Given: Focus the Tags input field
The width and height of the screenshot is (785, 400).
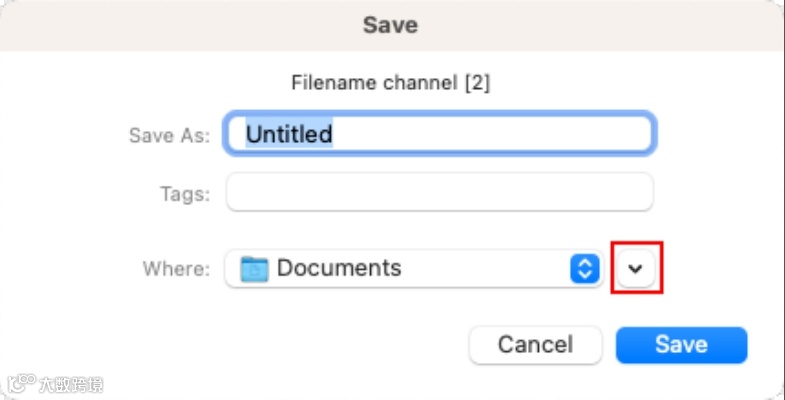Looking at the screenshot, I should (440, 193).
